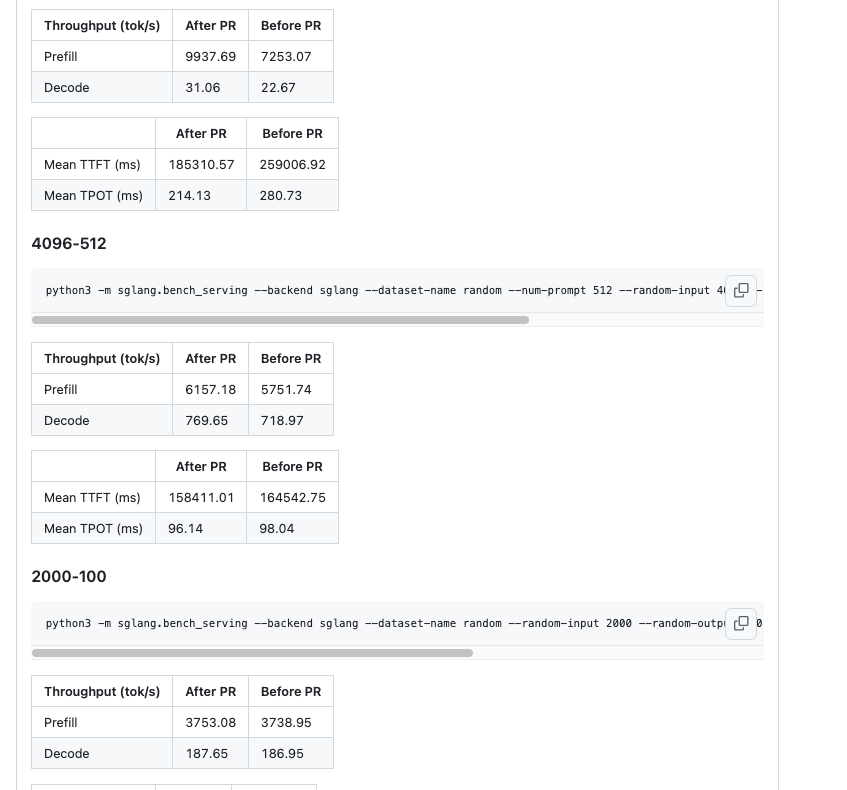Click the copy icon on the random-input 2000 code block
The image size is (847, 790).
741,623
